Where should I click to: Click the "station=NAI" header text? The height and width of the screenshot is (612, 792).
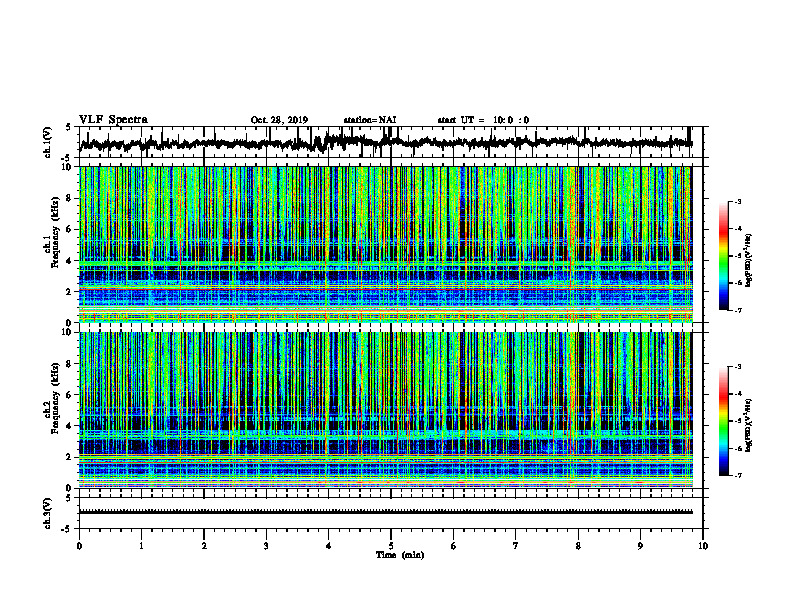370,120
